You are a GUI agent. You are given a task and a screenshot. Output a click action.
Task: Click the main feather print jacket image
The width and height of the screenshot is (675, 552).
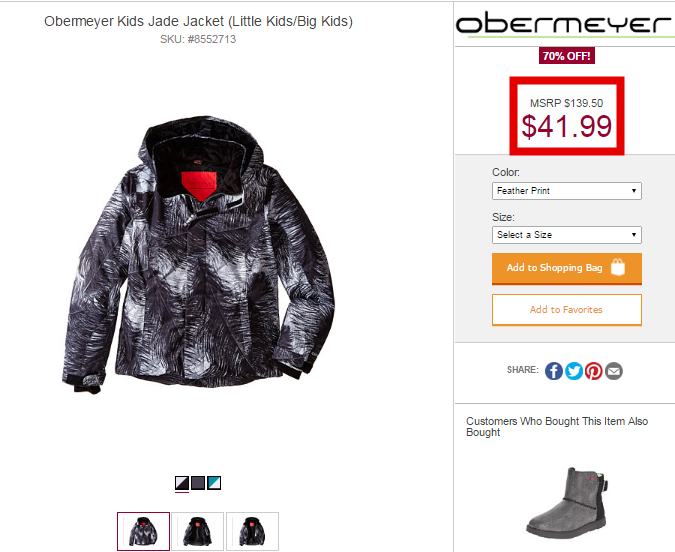(x=198, y=254)
